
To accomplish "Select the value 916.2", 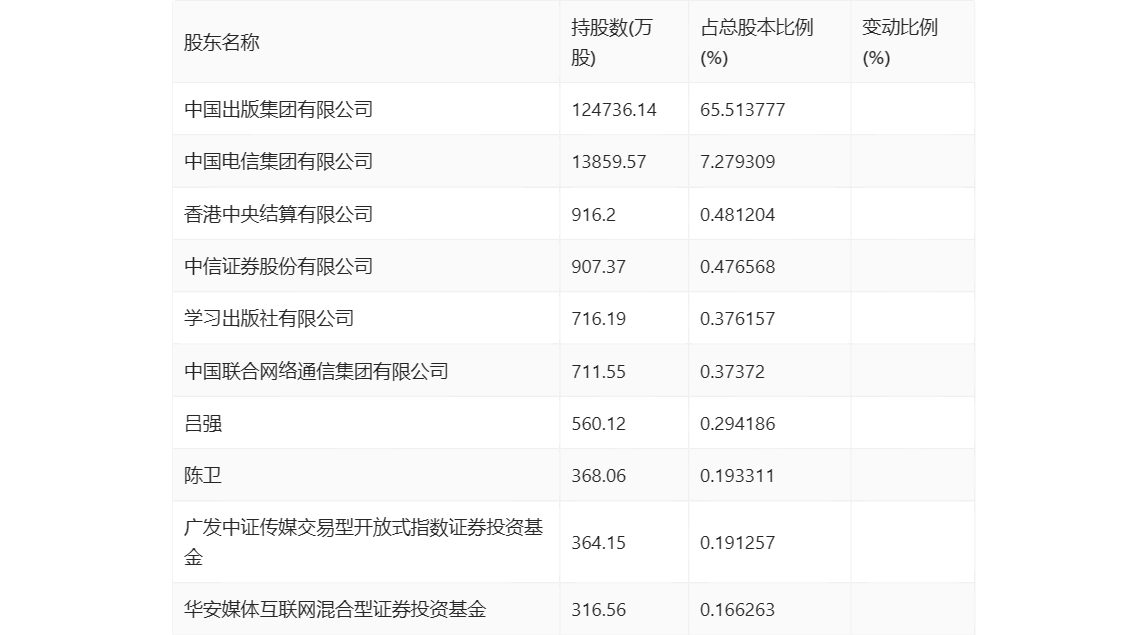I will 593,215.
